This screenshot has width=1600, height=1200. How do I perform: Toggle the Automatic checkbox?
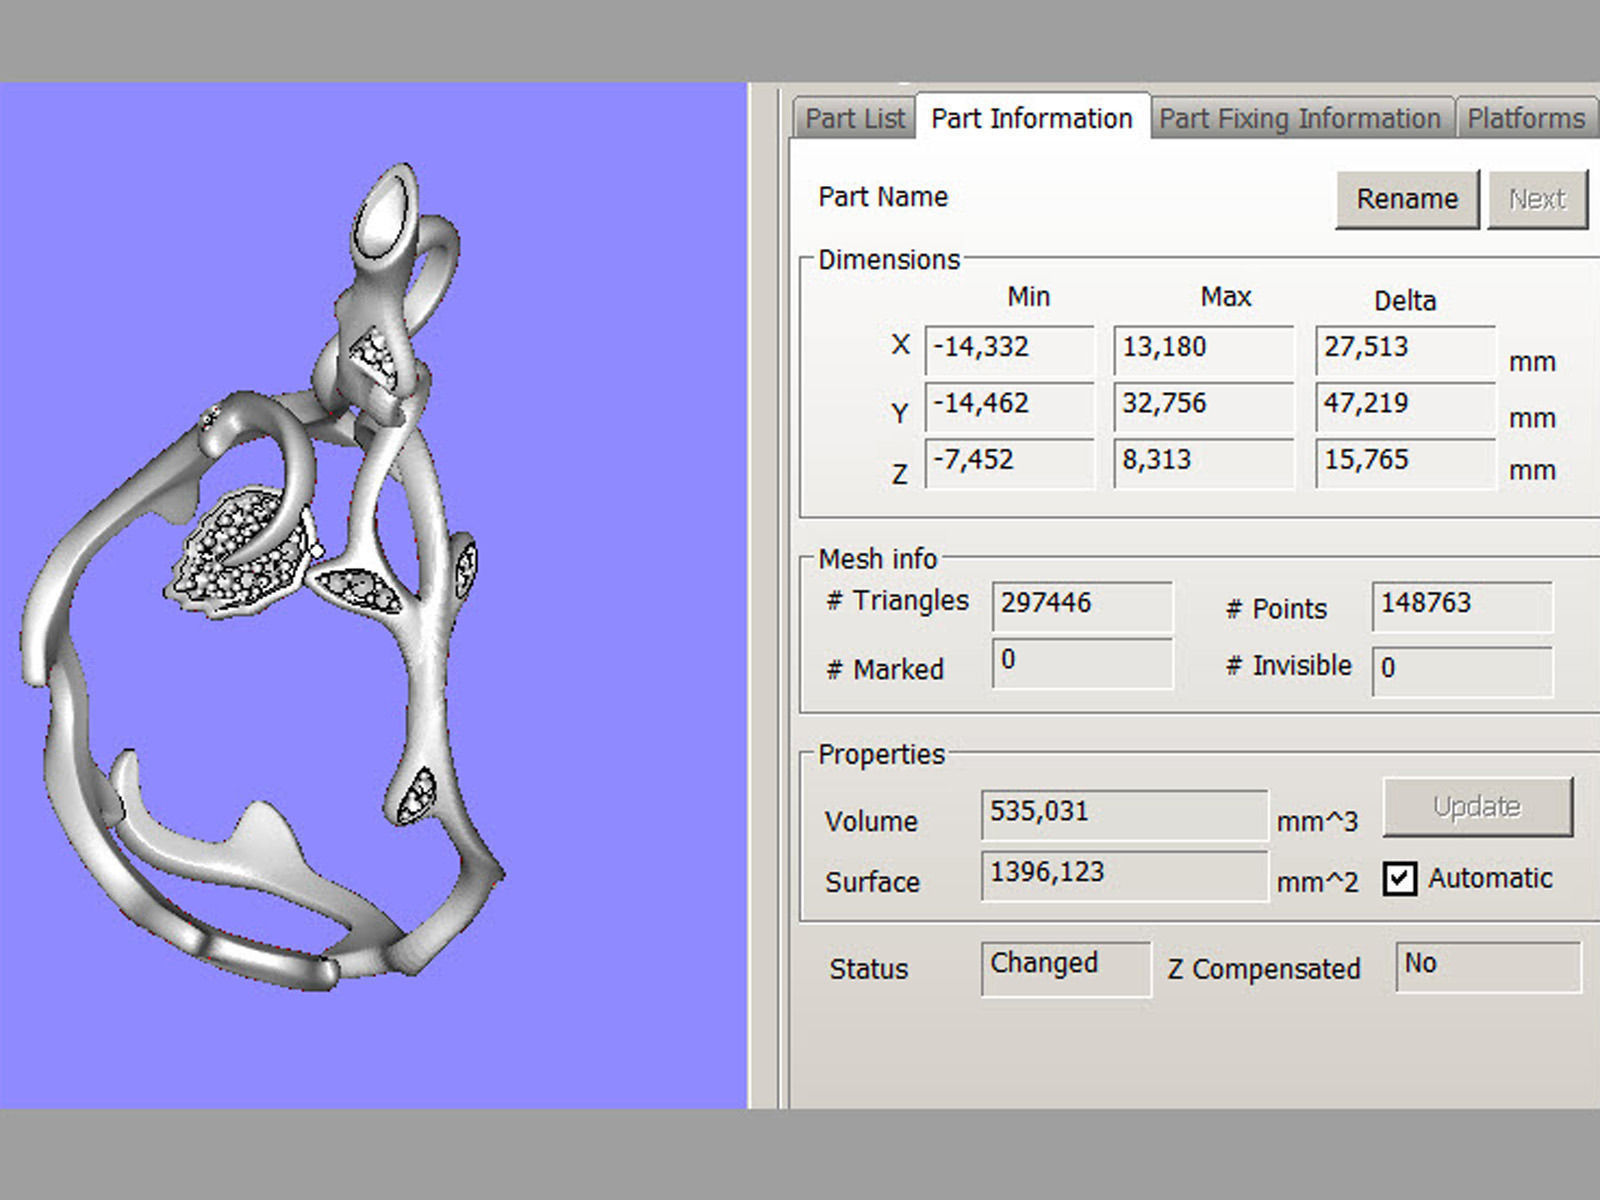coord(1399,879)
